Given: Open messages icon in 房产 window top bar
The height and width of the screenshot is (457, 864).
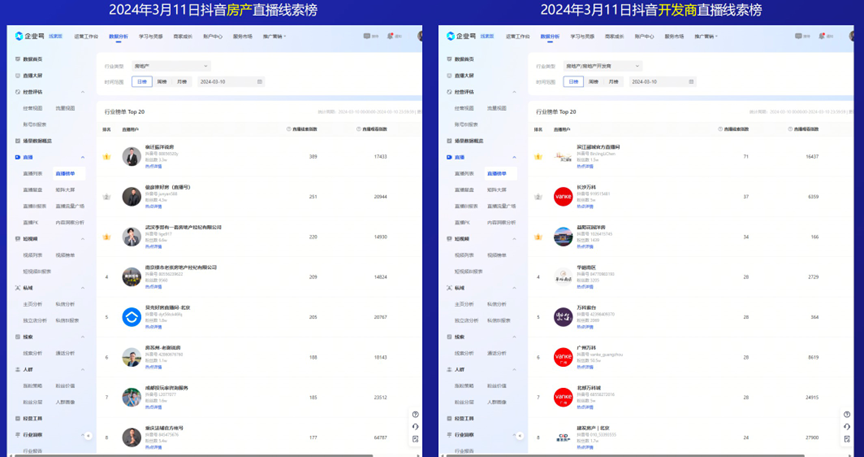Looking at the screenshot, I should 367,36.
